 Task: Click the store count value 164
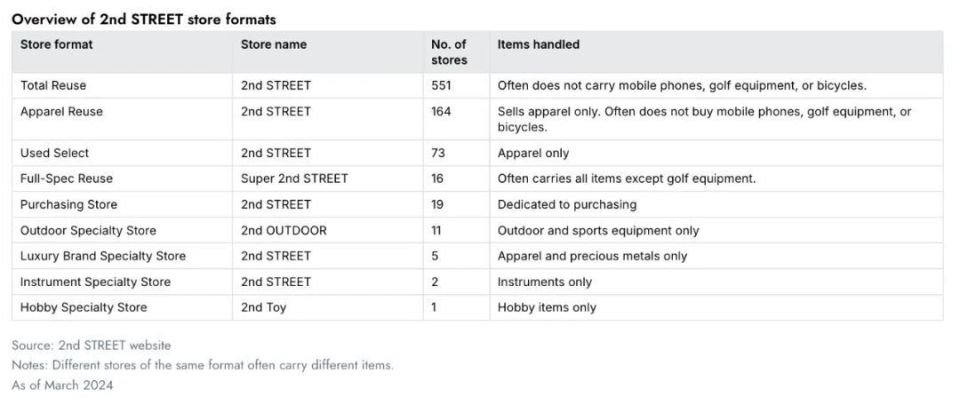click(441, 112)
